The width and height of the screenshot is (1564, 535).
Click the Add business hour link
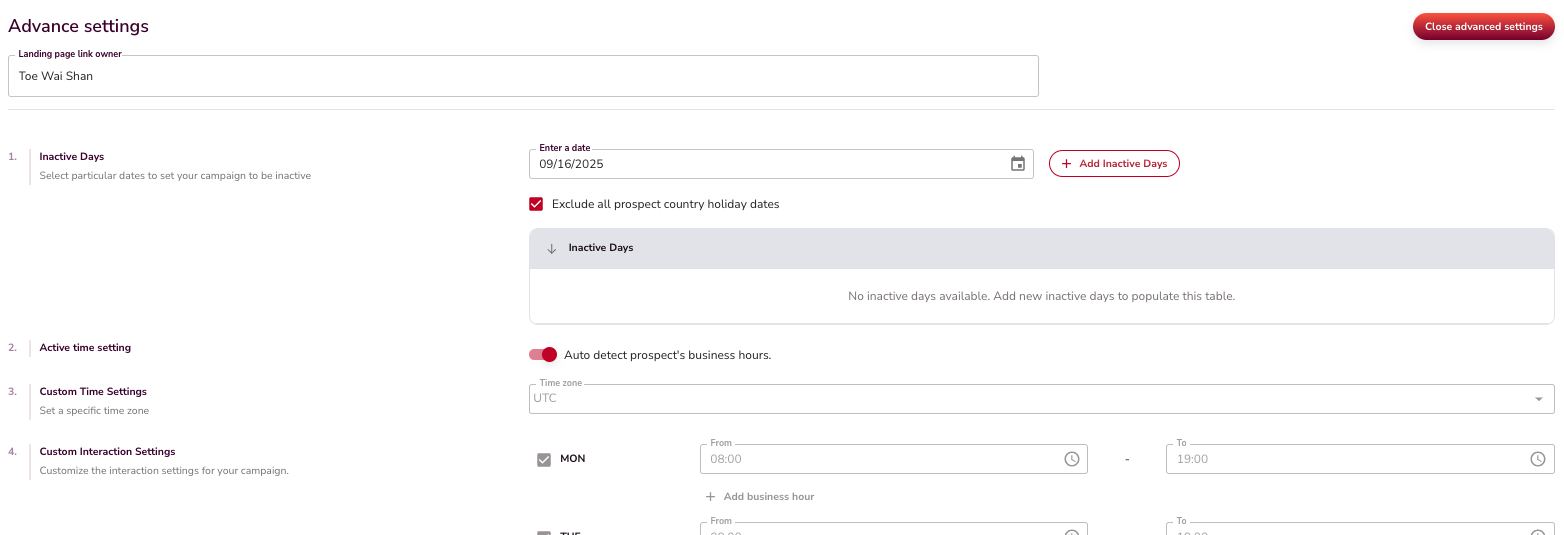[768, 497]
